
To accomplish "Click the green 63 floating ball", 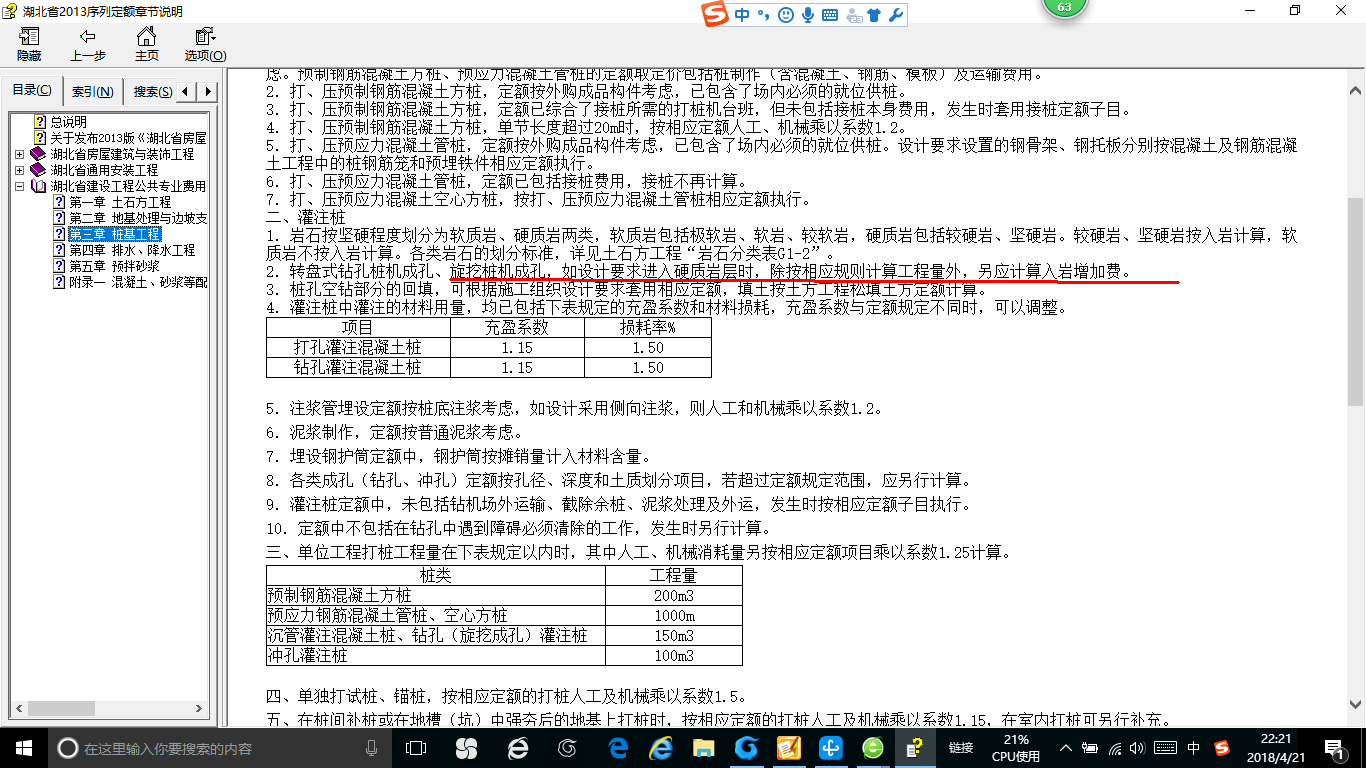I will coord(1064,8).
